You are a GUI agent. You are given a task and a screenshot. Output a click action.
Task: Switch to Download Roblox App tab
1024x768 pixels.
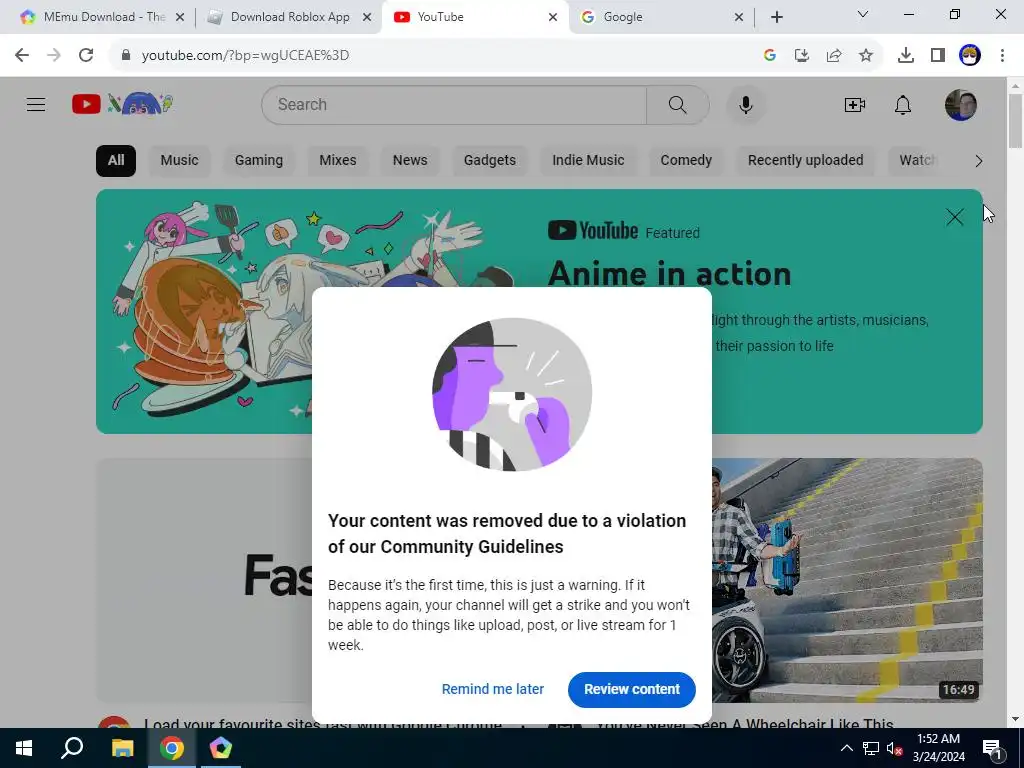point(288,17)
